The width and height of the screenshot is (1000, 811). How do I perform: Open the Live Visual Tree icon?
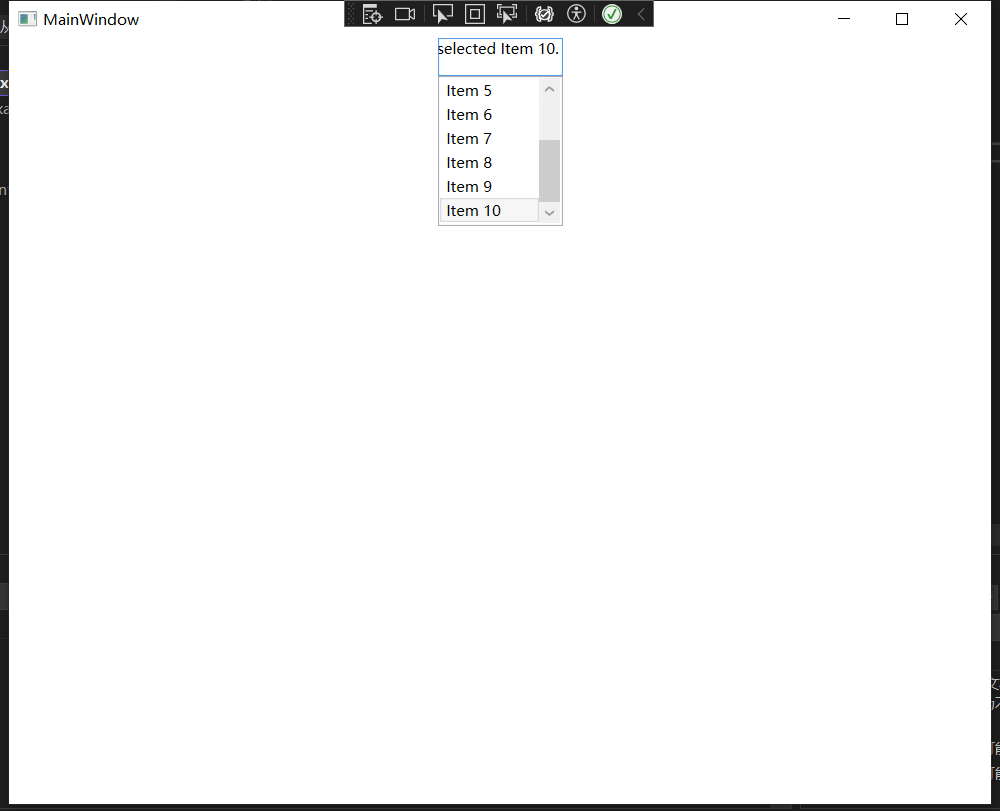(x=372, y=14)
